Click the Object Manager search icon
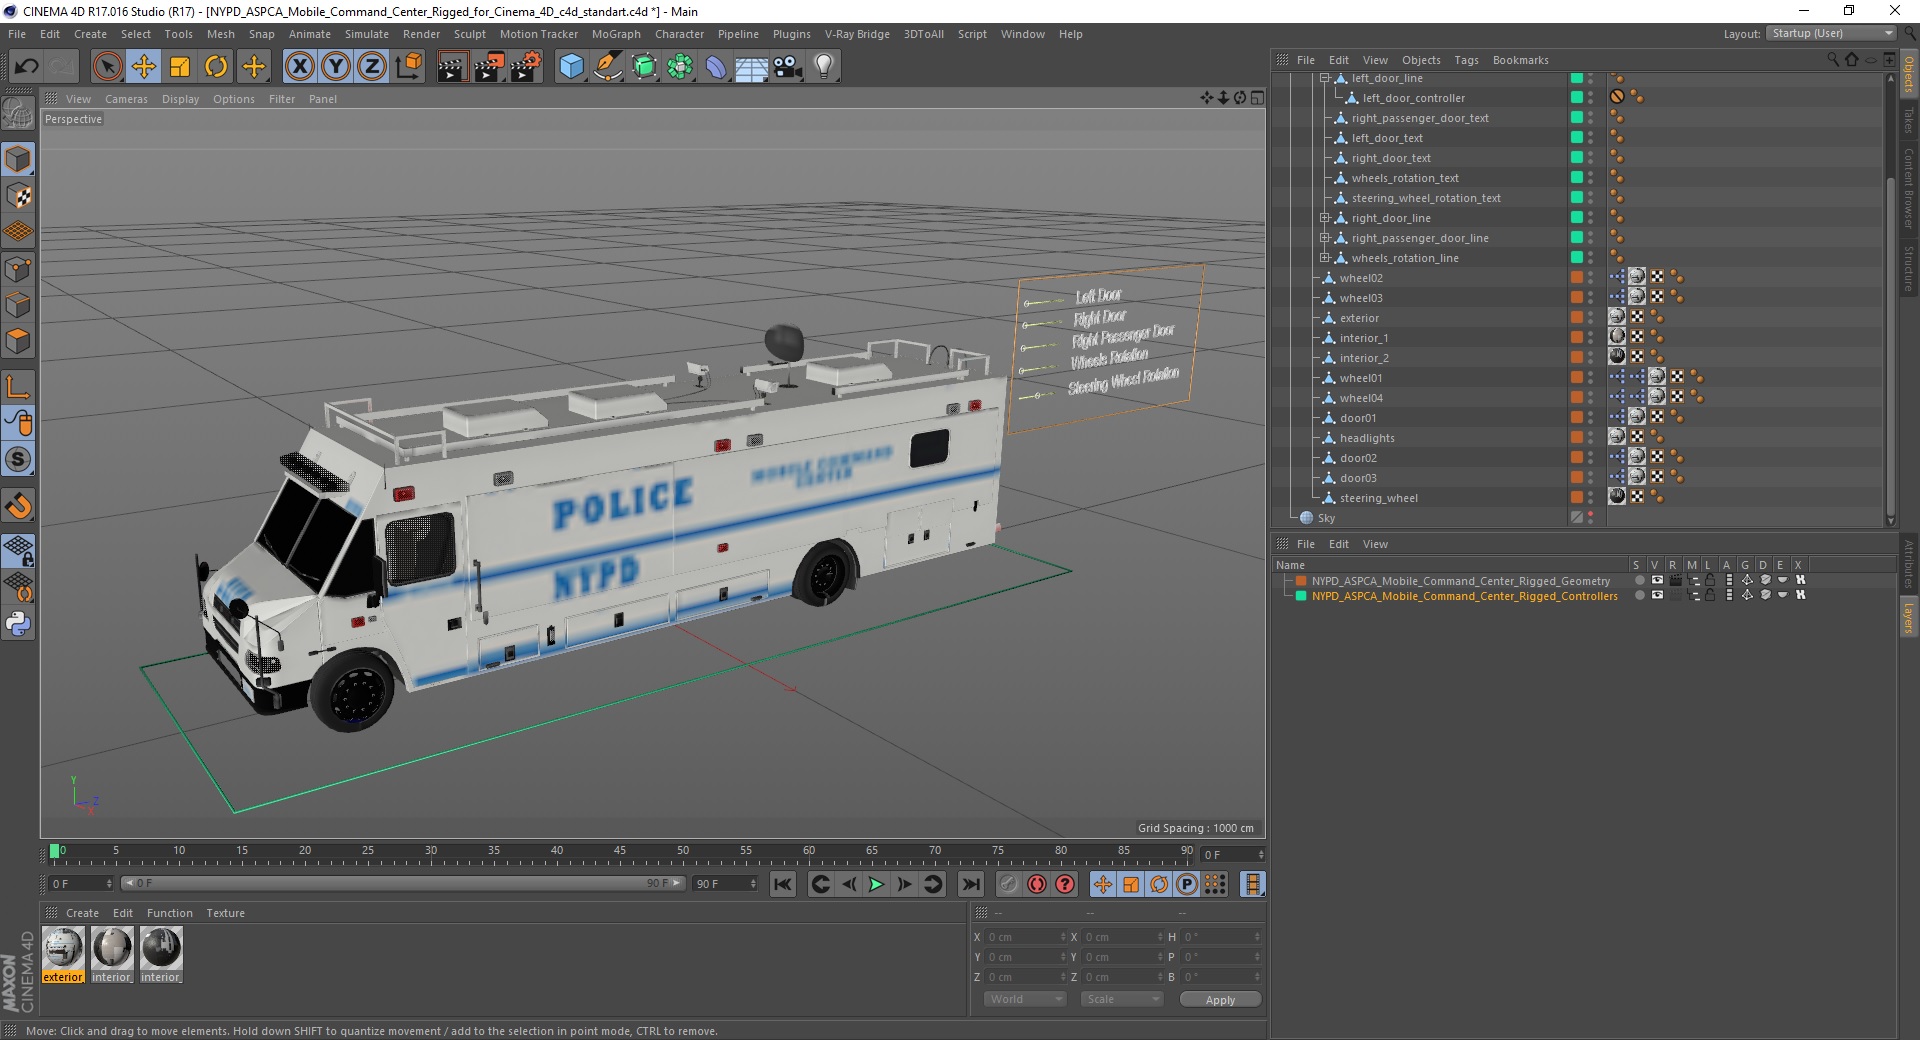The width and height of the screenshot is (1920, 1040). 1833,60
